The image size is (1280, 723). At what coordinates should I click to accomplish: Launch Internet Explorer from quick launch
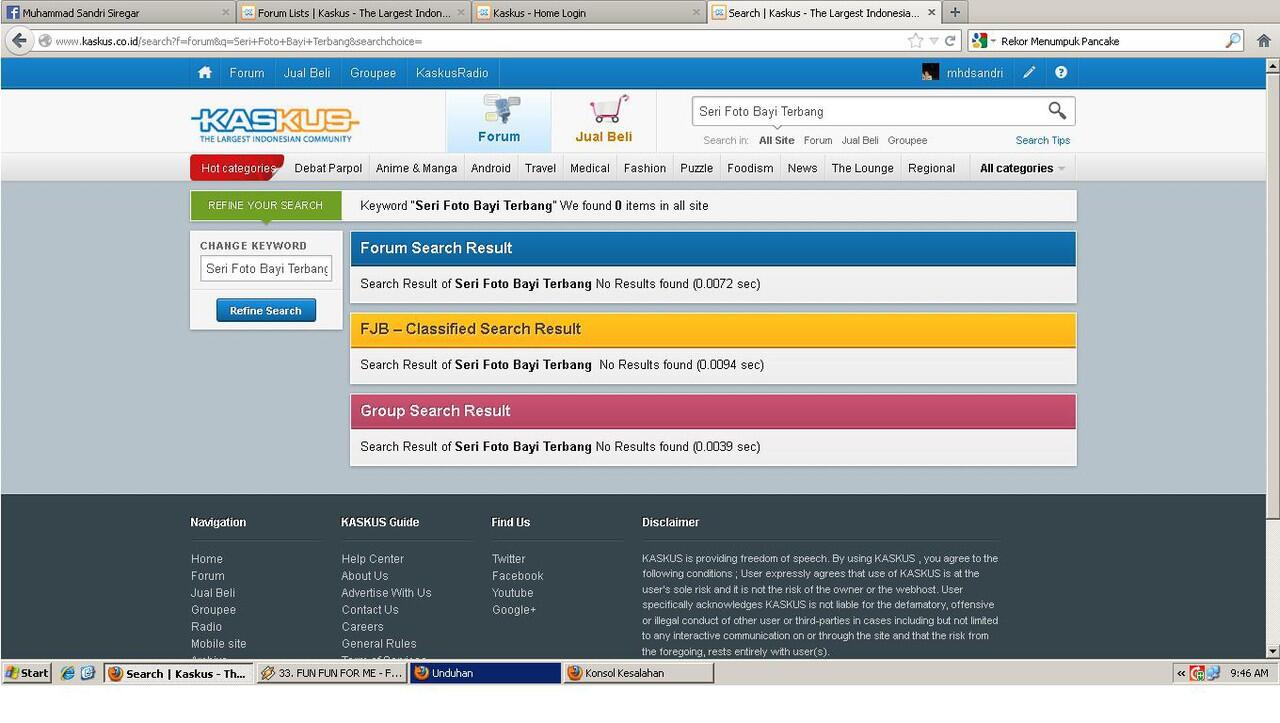68,673
